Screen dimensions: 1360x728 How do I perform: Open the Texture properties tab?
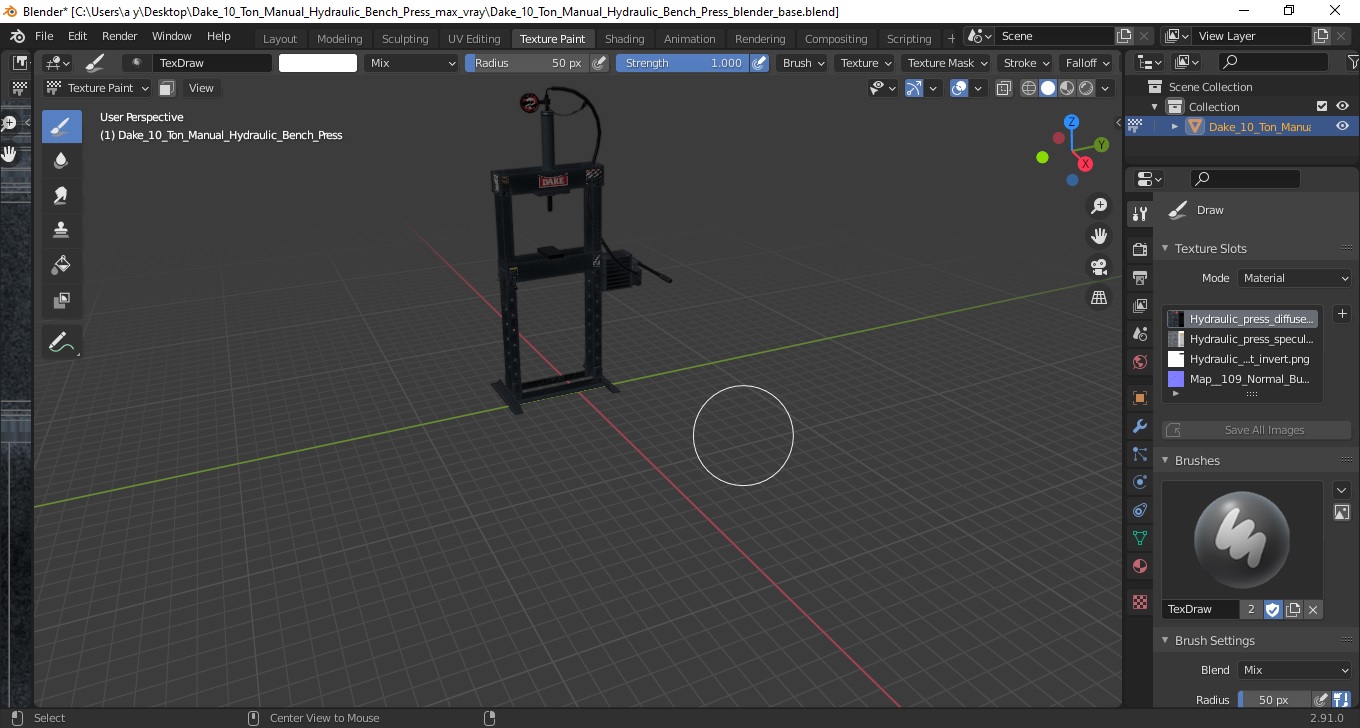(1139, 602)
